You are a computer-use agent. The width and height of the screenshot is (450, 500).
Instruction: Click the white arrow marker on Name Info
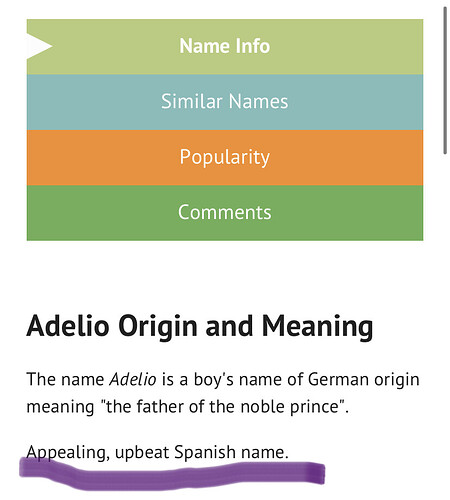[38, 46]
